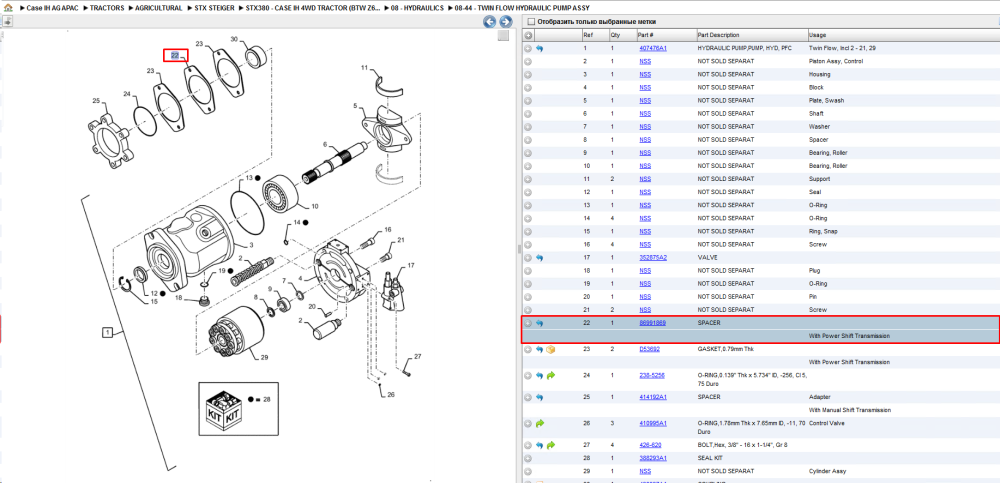1000x483 pixels.
Task: Open the NSS link for ref 6, Shaft
Action: [645, 114]
